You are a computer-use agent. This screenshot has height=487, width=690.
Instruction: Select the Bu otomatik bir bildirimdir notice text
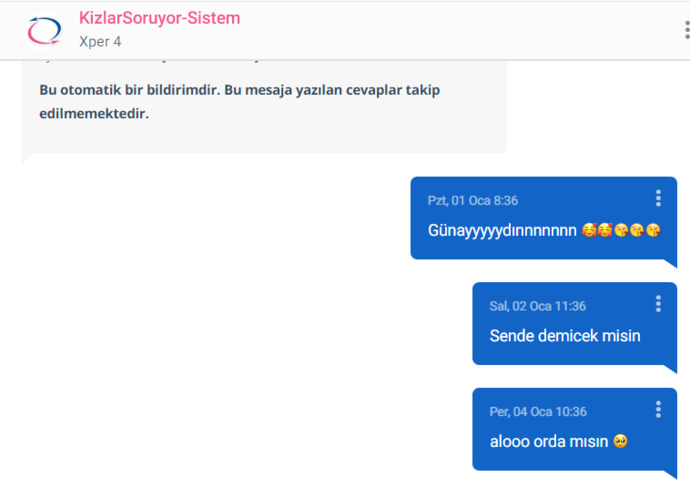240,102
